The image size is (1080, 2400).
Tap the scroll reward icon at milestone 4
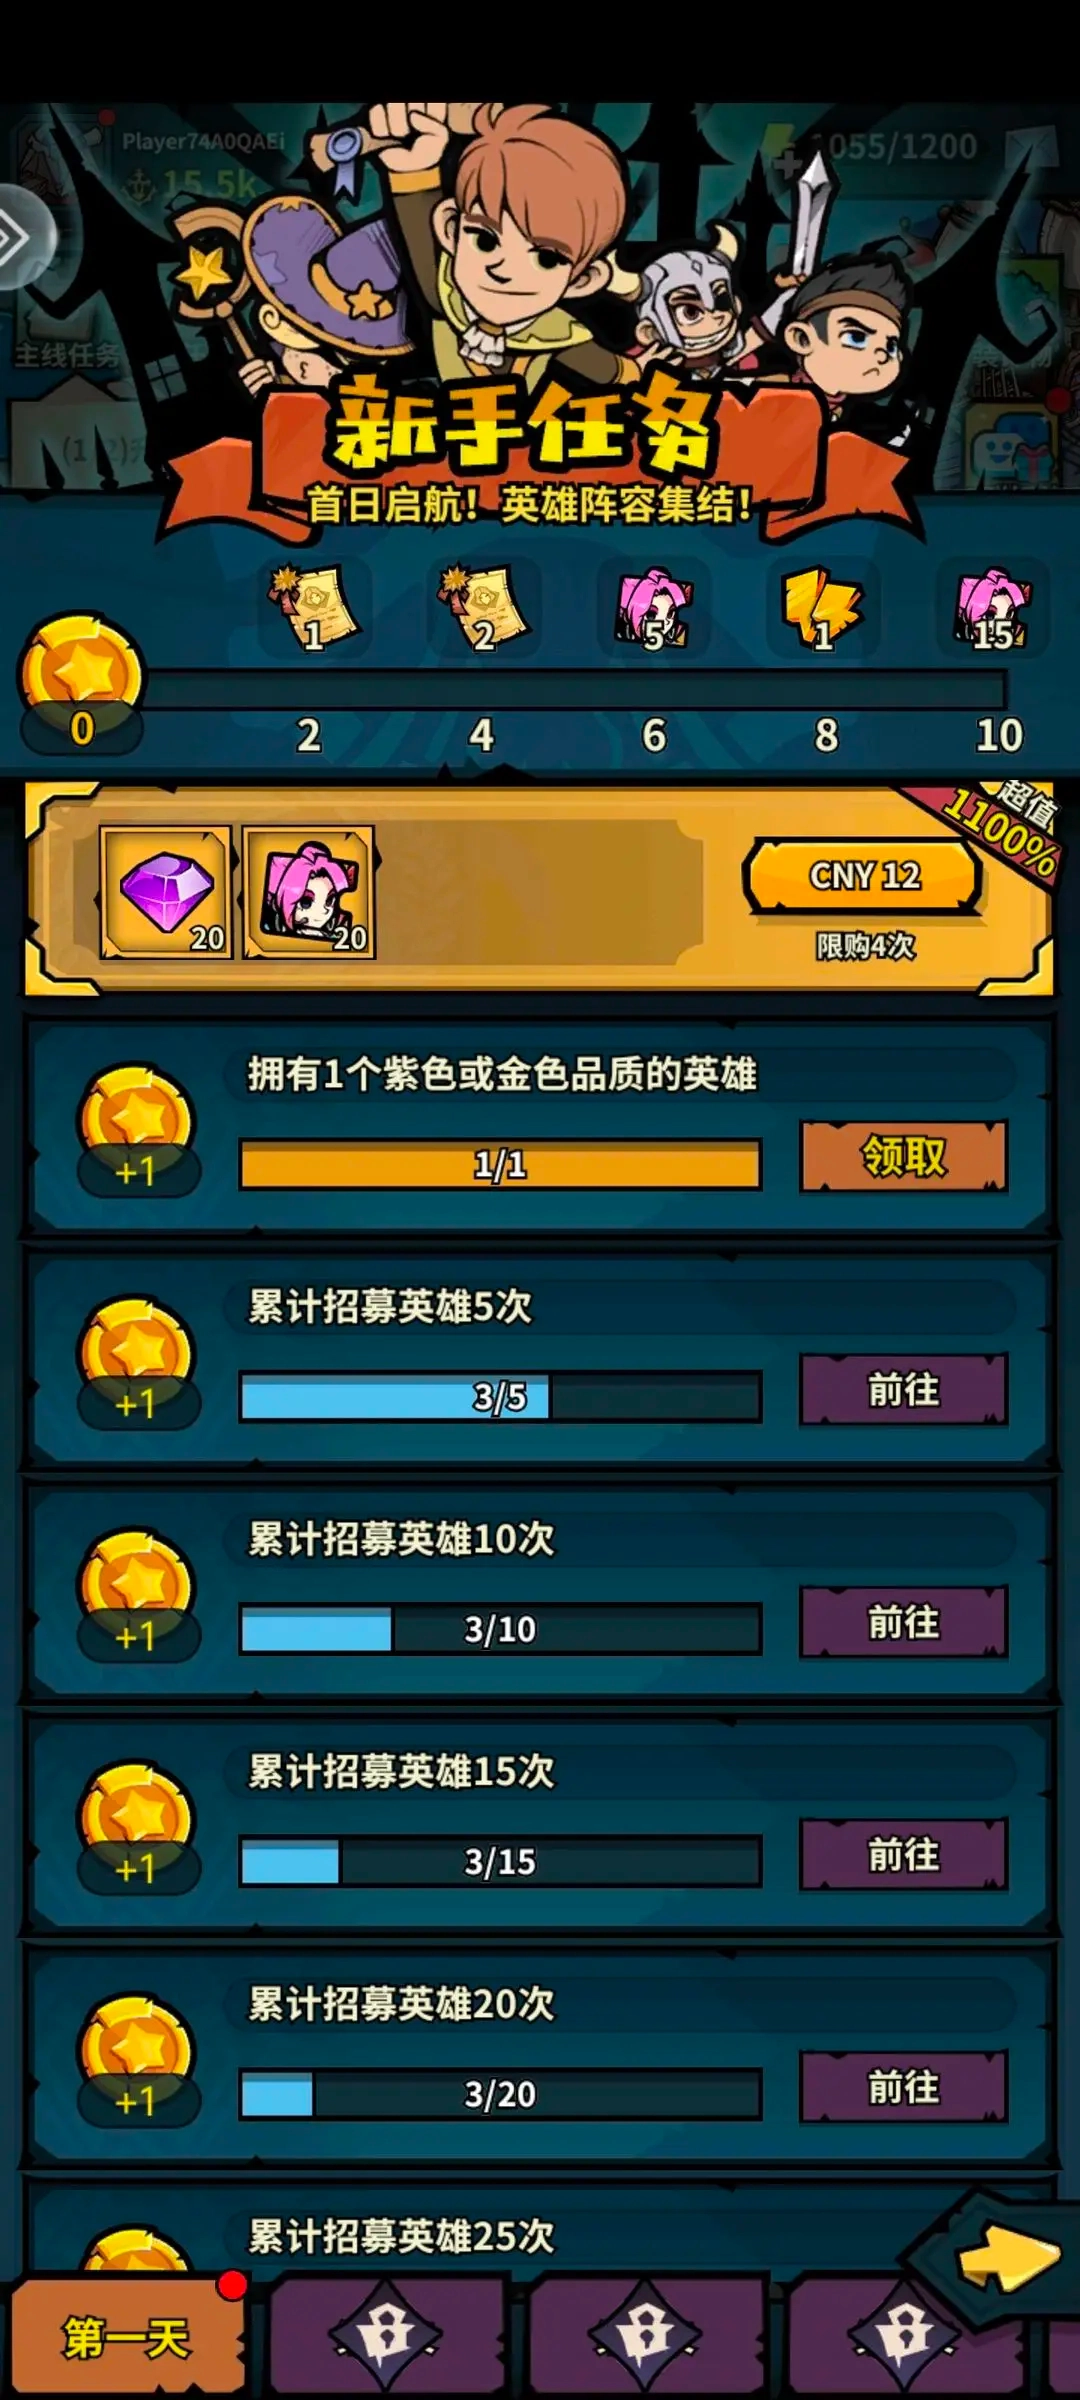click(484, 607)
